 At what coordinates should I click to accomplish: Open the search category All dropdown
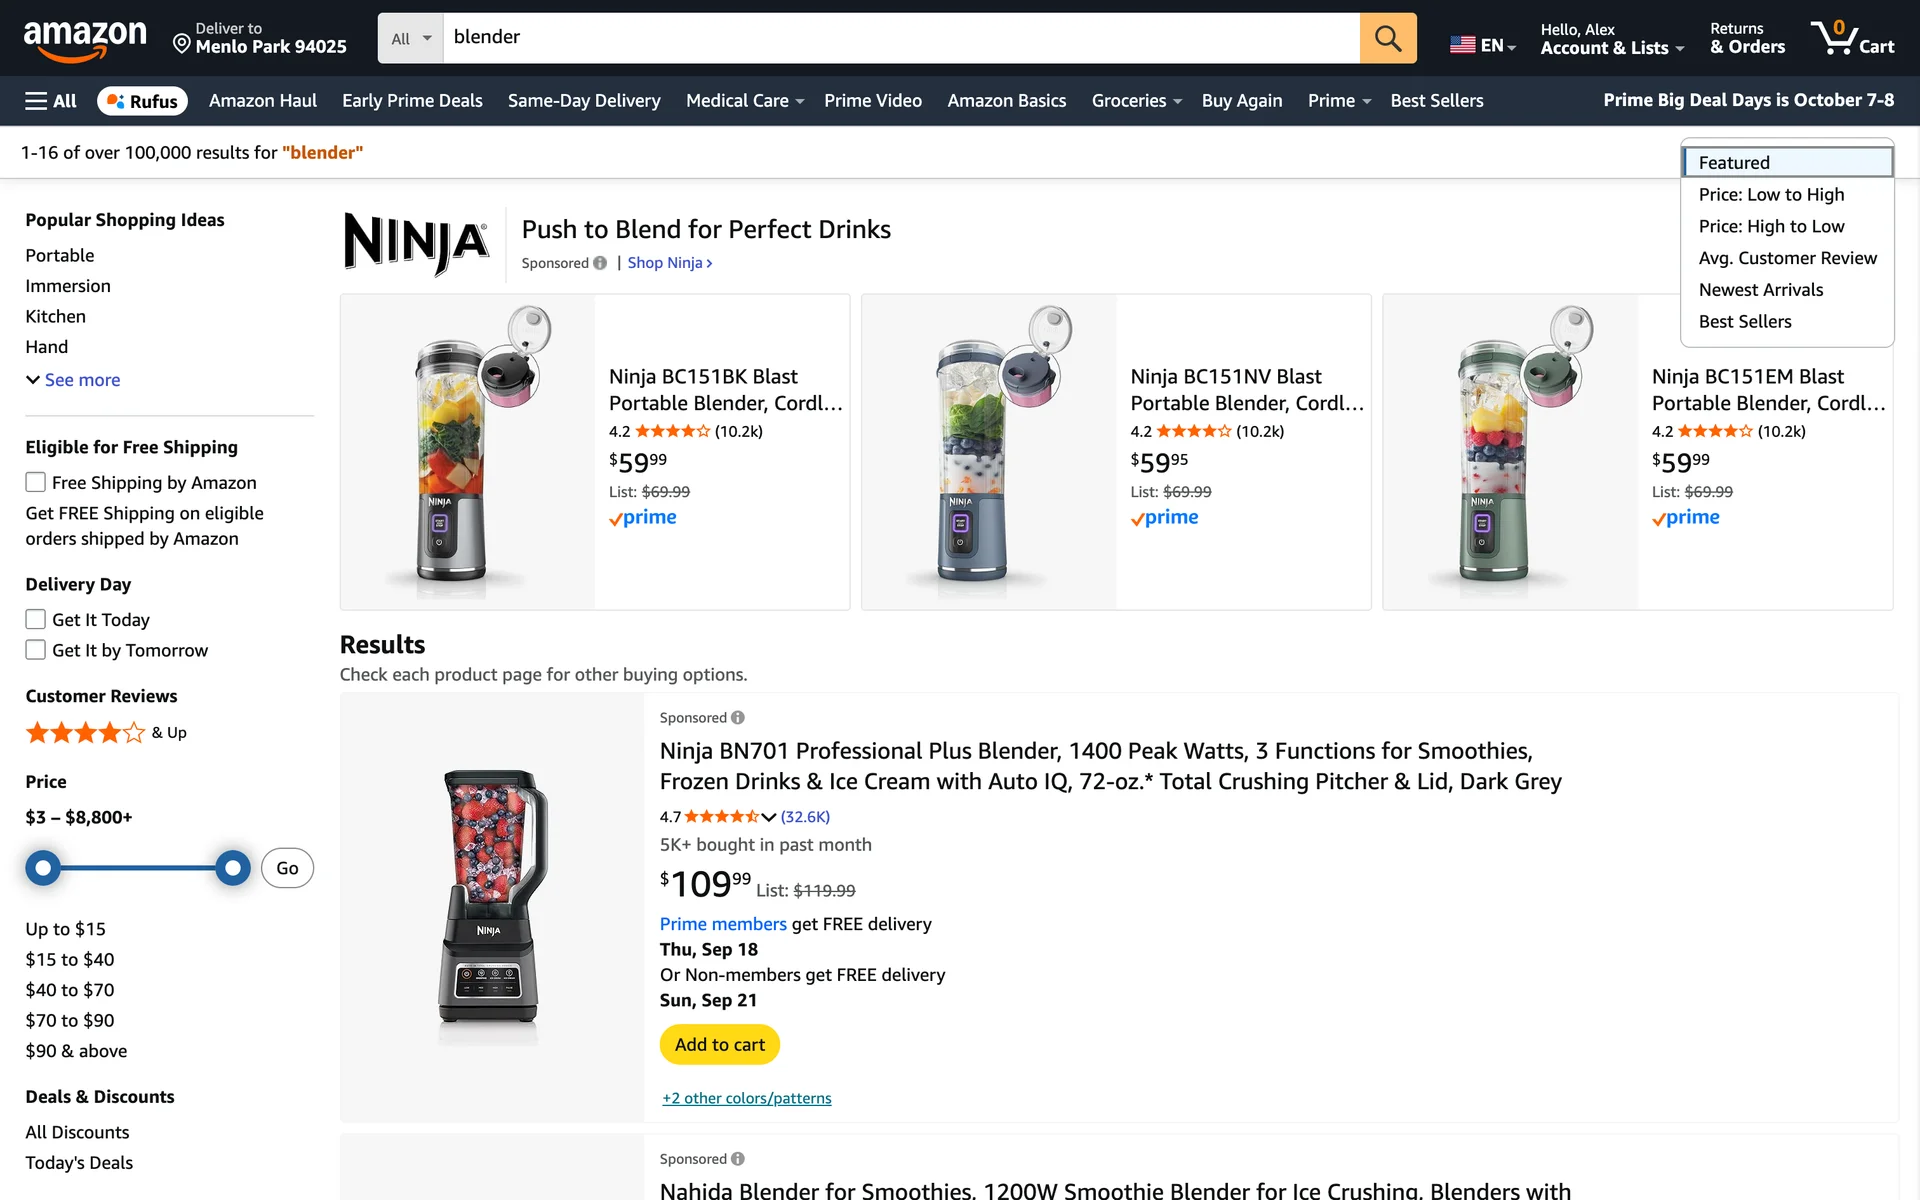[x=410, y=38]
